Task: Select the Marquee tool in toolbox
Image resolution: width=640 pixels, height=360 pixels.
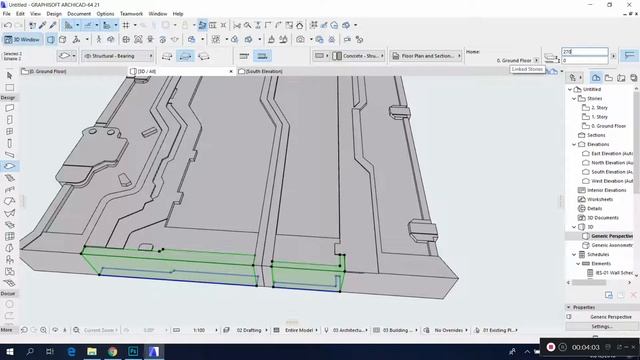Action: 9,88
